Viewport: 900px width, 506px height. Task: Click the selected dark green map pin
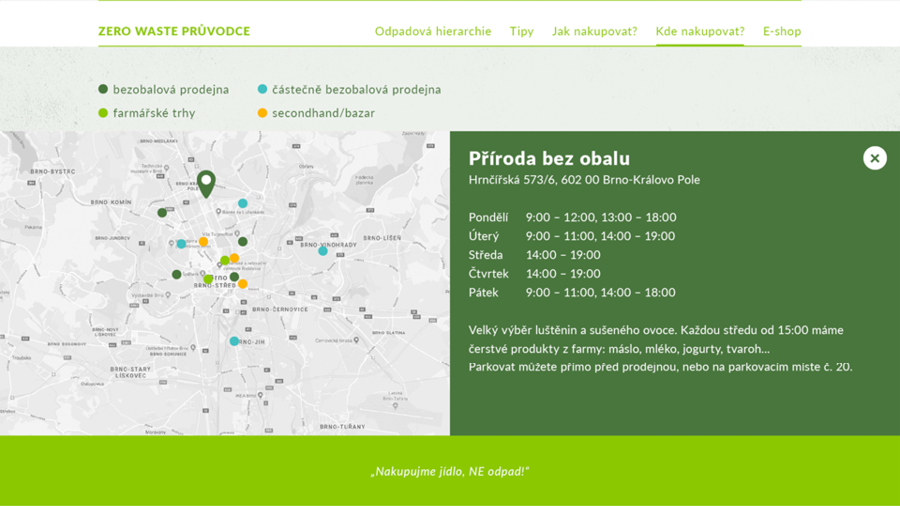pos(206,183)
